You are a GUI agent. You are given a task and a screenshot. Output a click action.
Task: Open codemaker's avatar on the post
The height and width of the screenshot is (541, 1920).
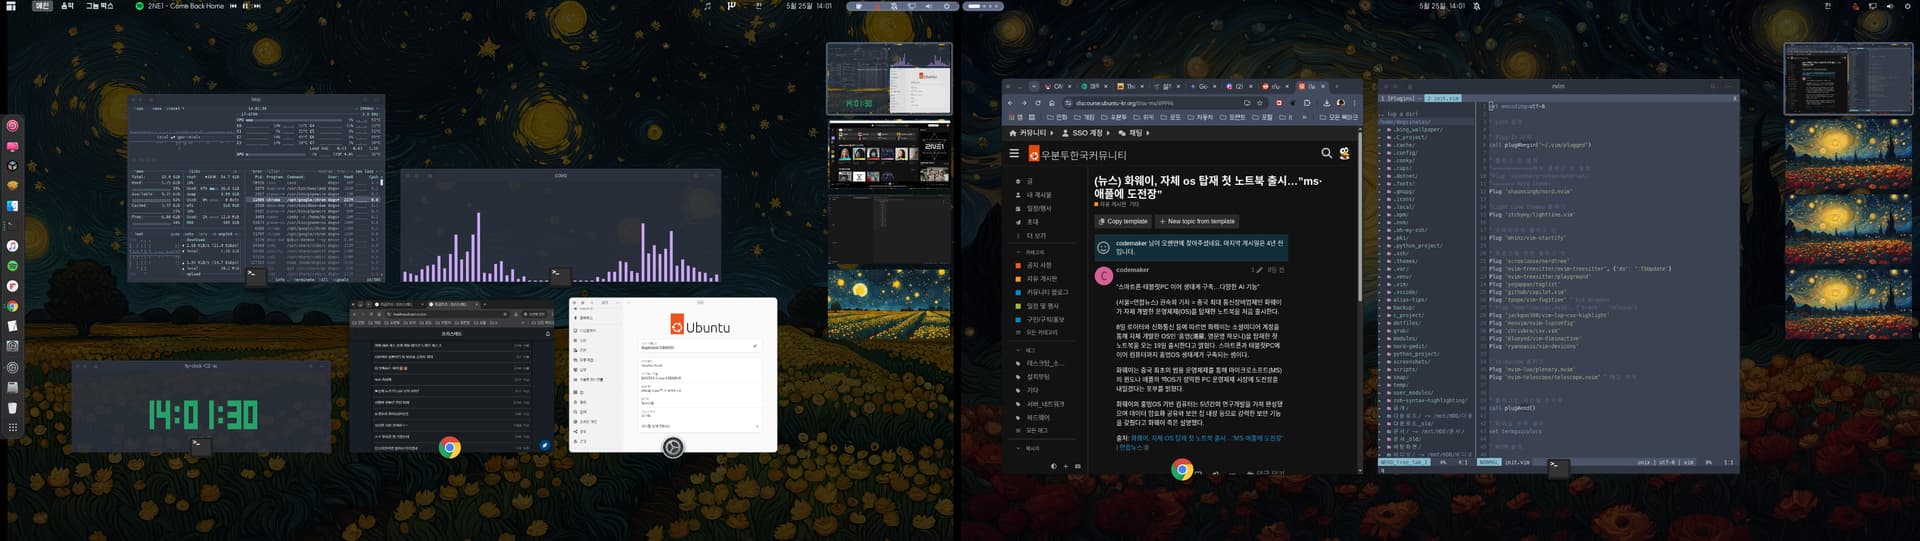tap(1103, 275)
